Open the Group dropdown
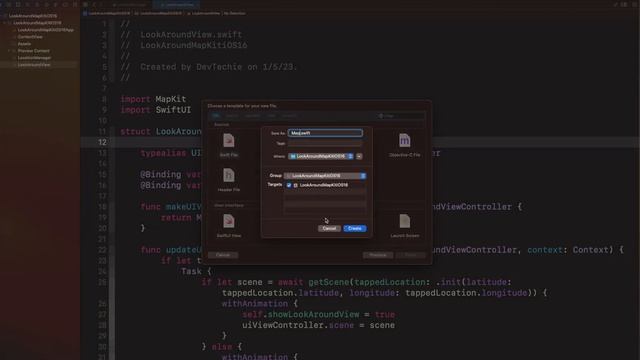Screen dimensions: 640x360 pos(325,176)
